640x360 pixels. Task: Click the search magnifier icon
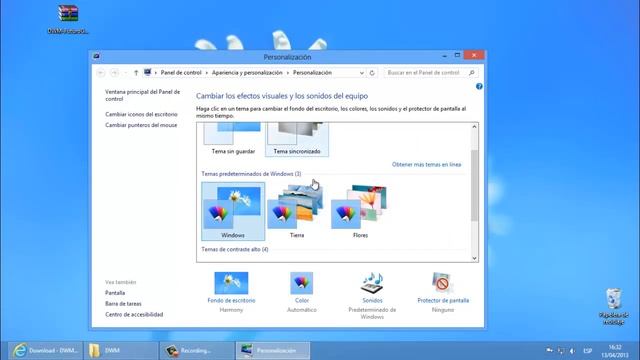tap(471, 73)
